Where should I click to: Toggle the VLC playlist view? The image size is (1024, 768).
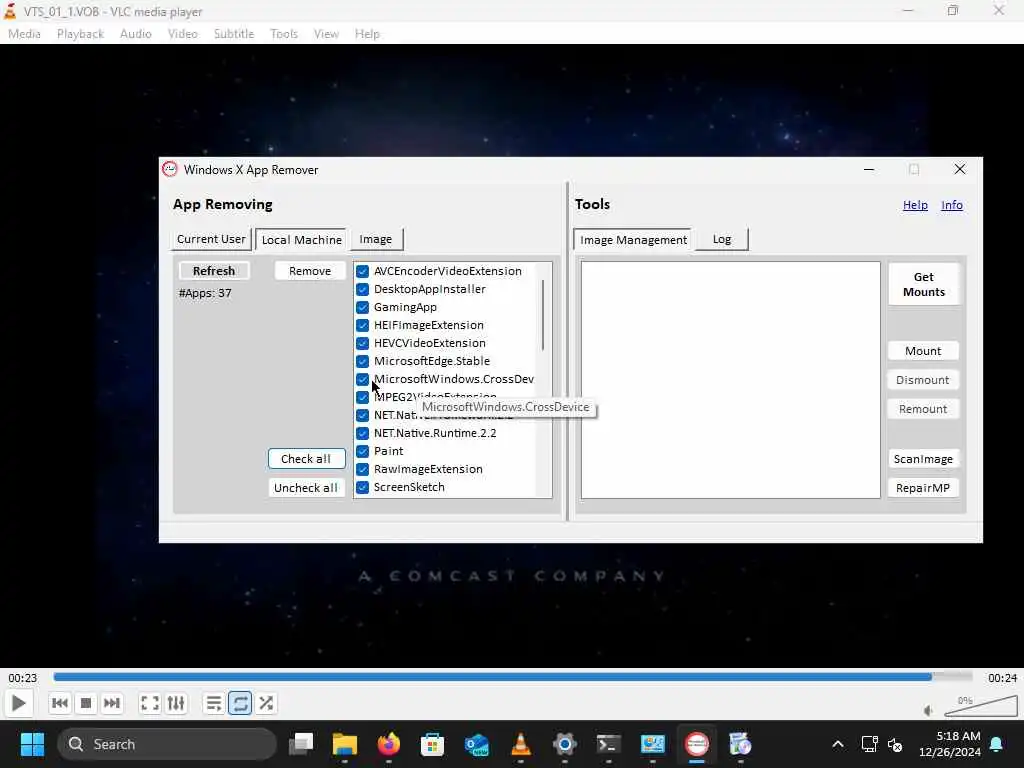click(x=214, y=703)
